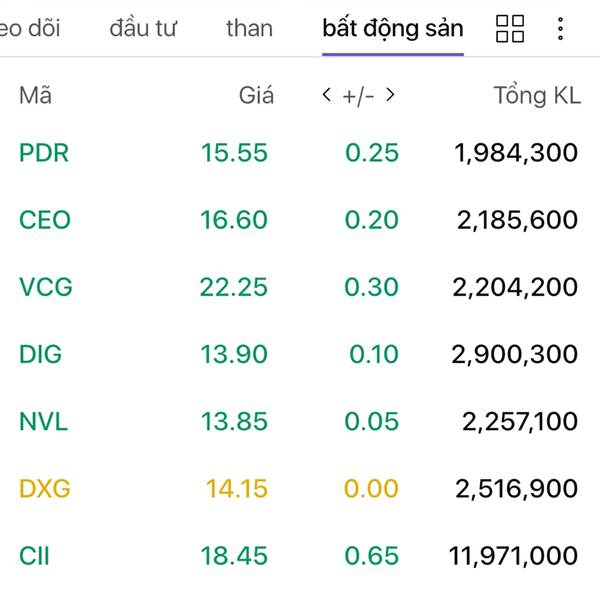Click left arrow beside +/- column
The image size is (600, 600).
327,96
